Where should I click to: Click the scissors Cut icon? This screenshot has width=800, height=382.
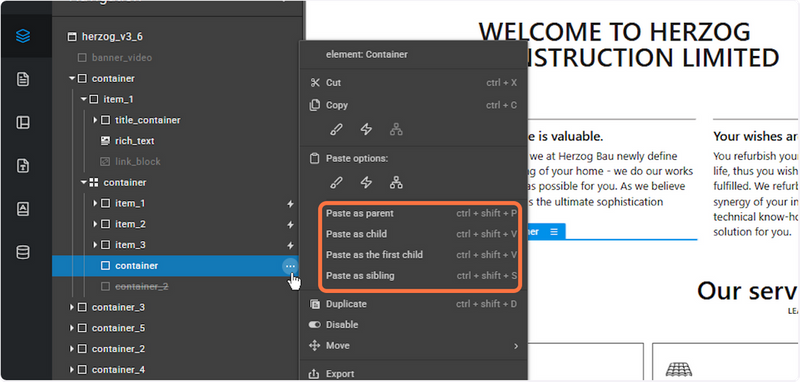click(315, 83)
